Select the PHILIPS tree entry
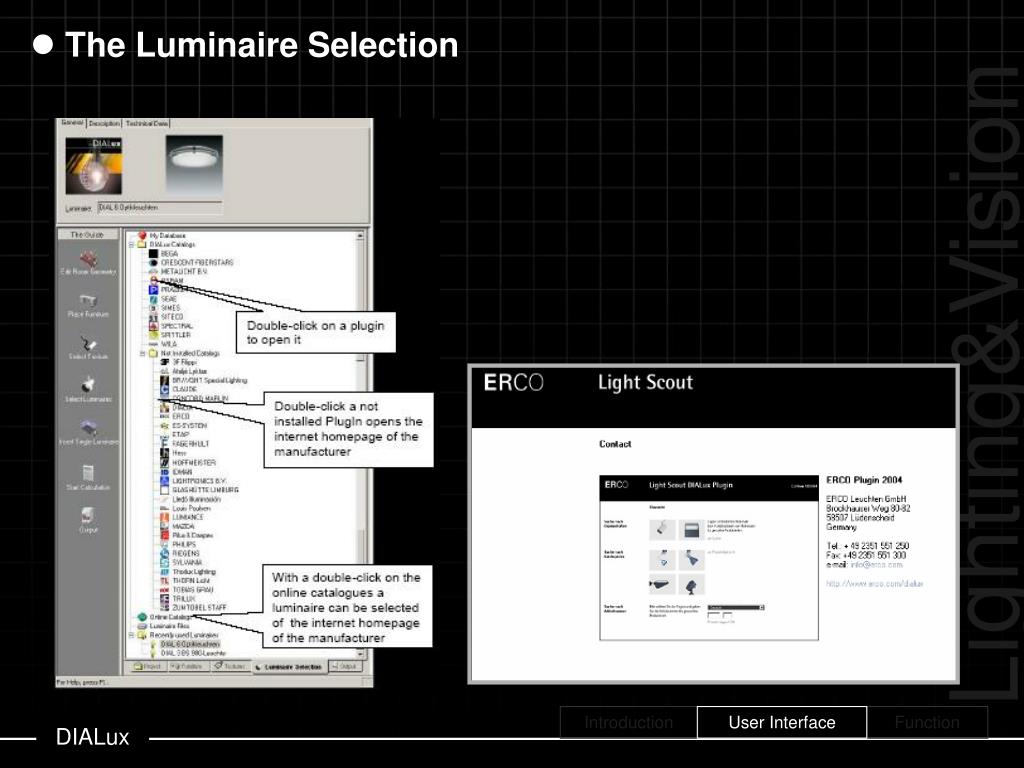 184,544
